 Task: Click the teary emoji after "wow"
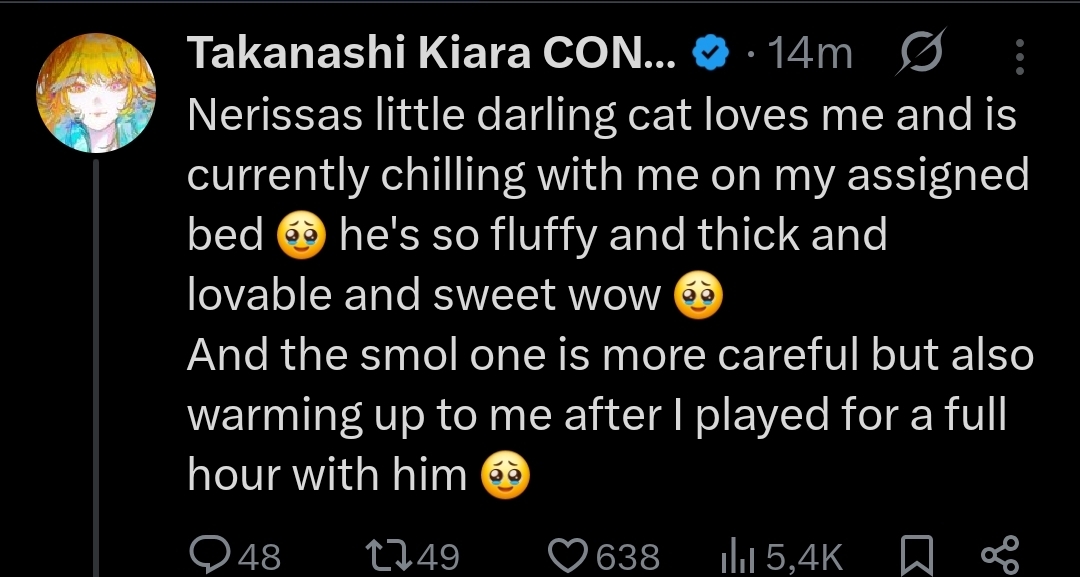click(x=698, y=295)
